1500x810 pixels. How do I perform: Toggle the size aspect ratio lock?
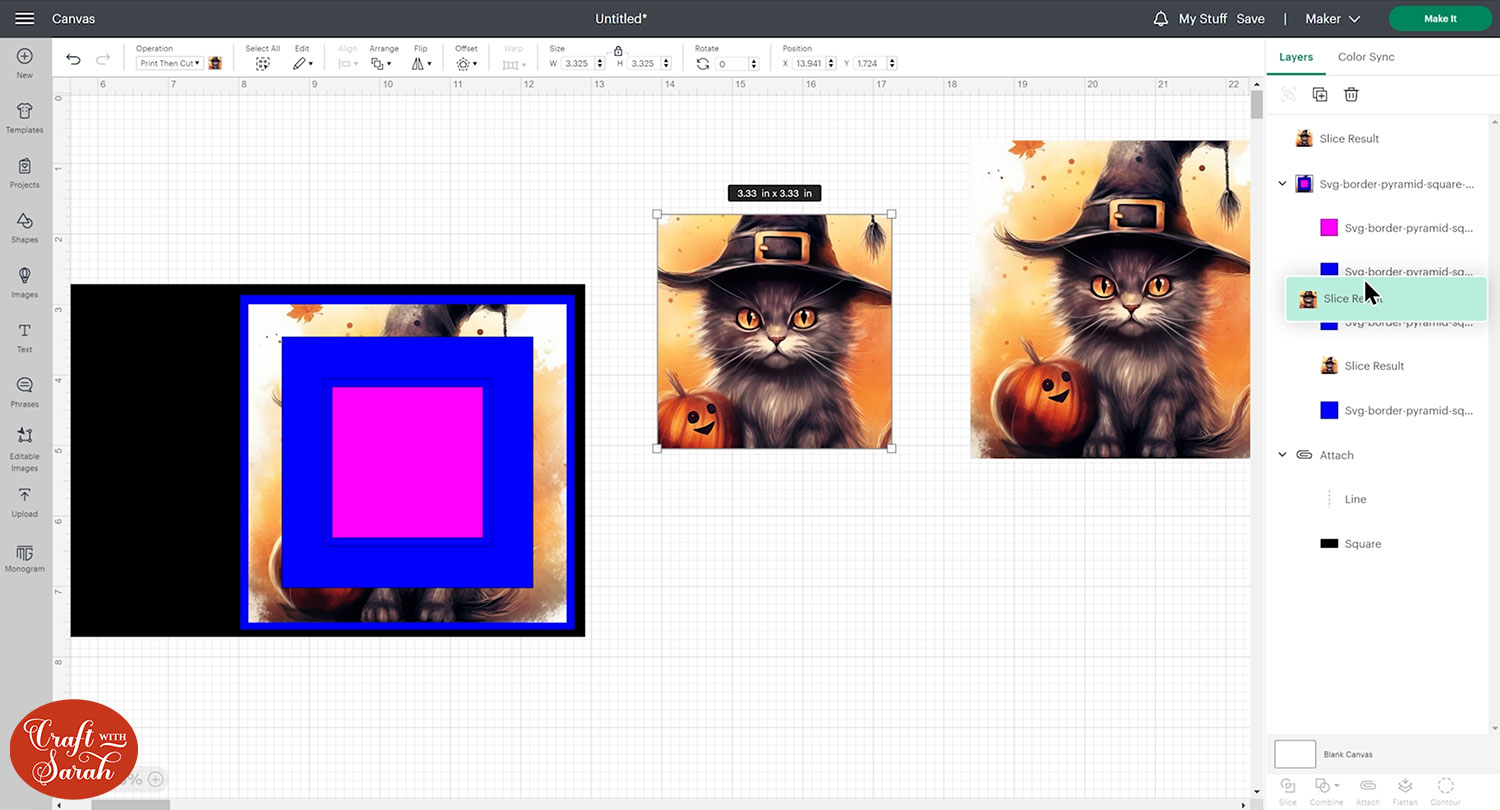618,50
